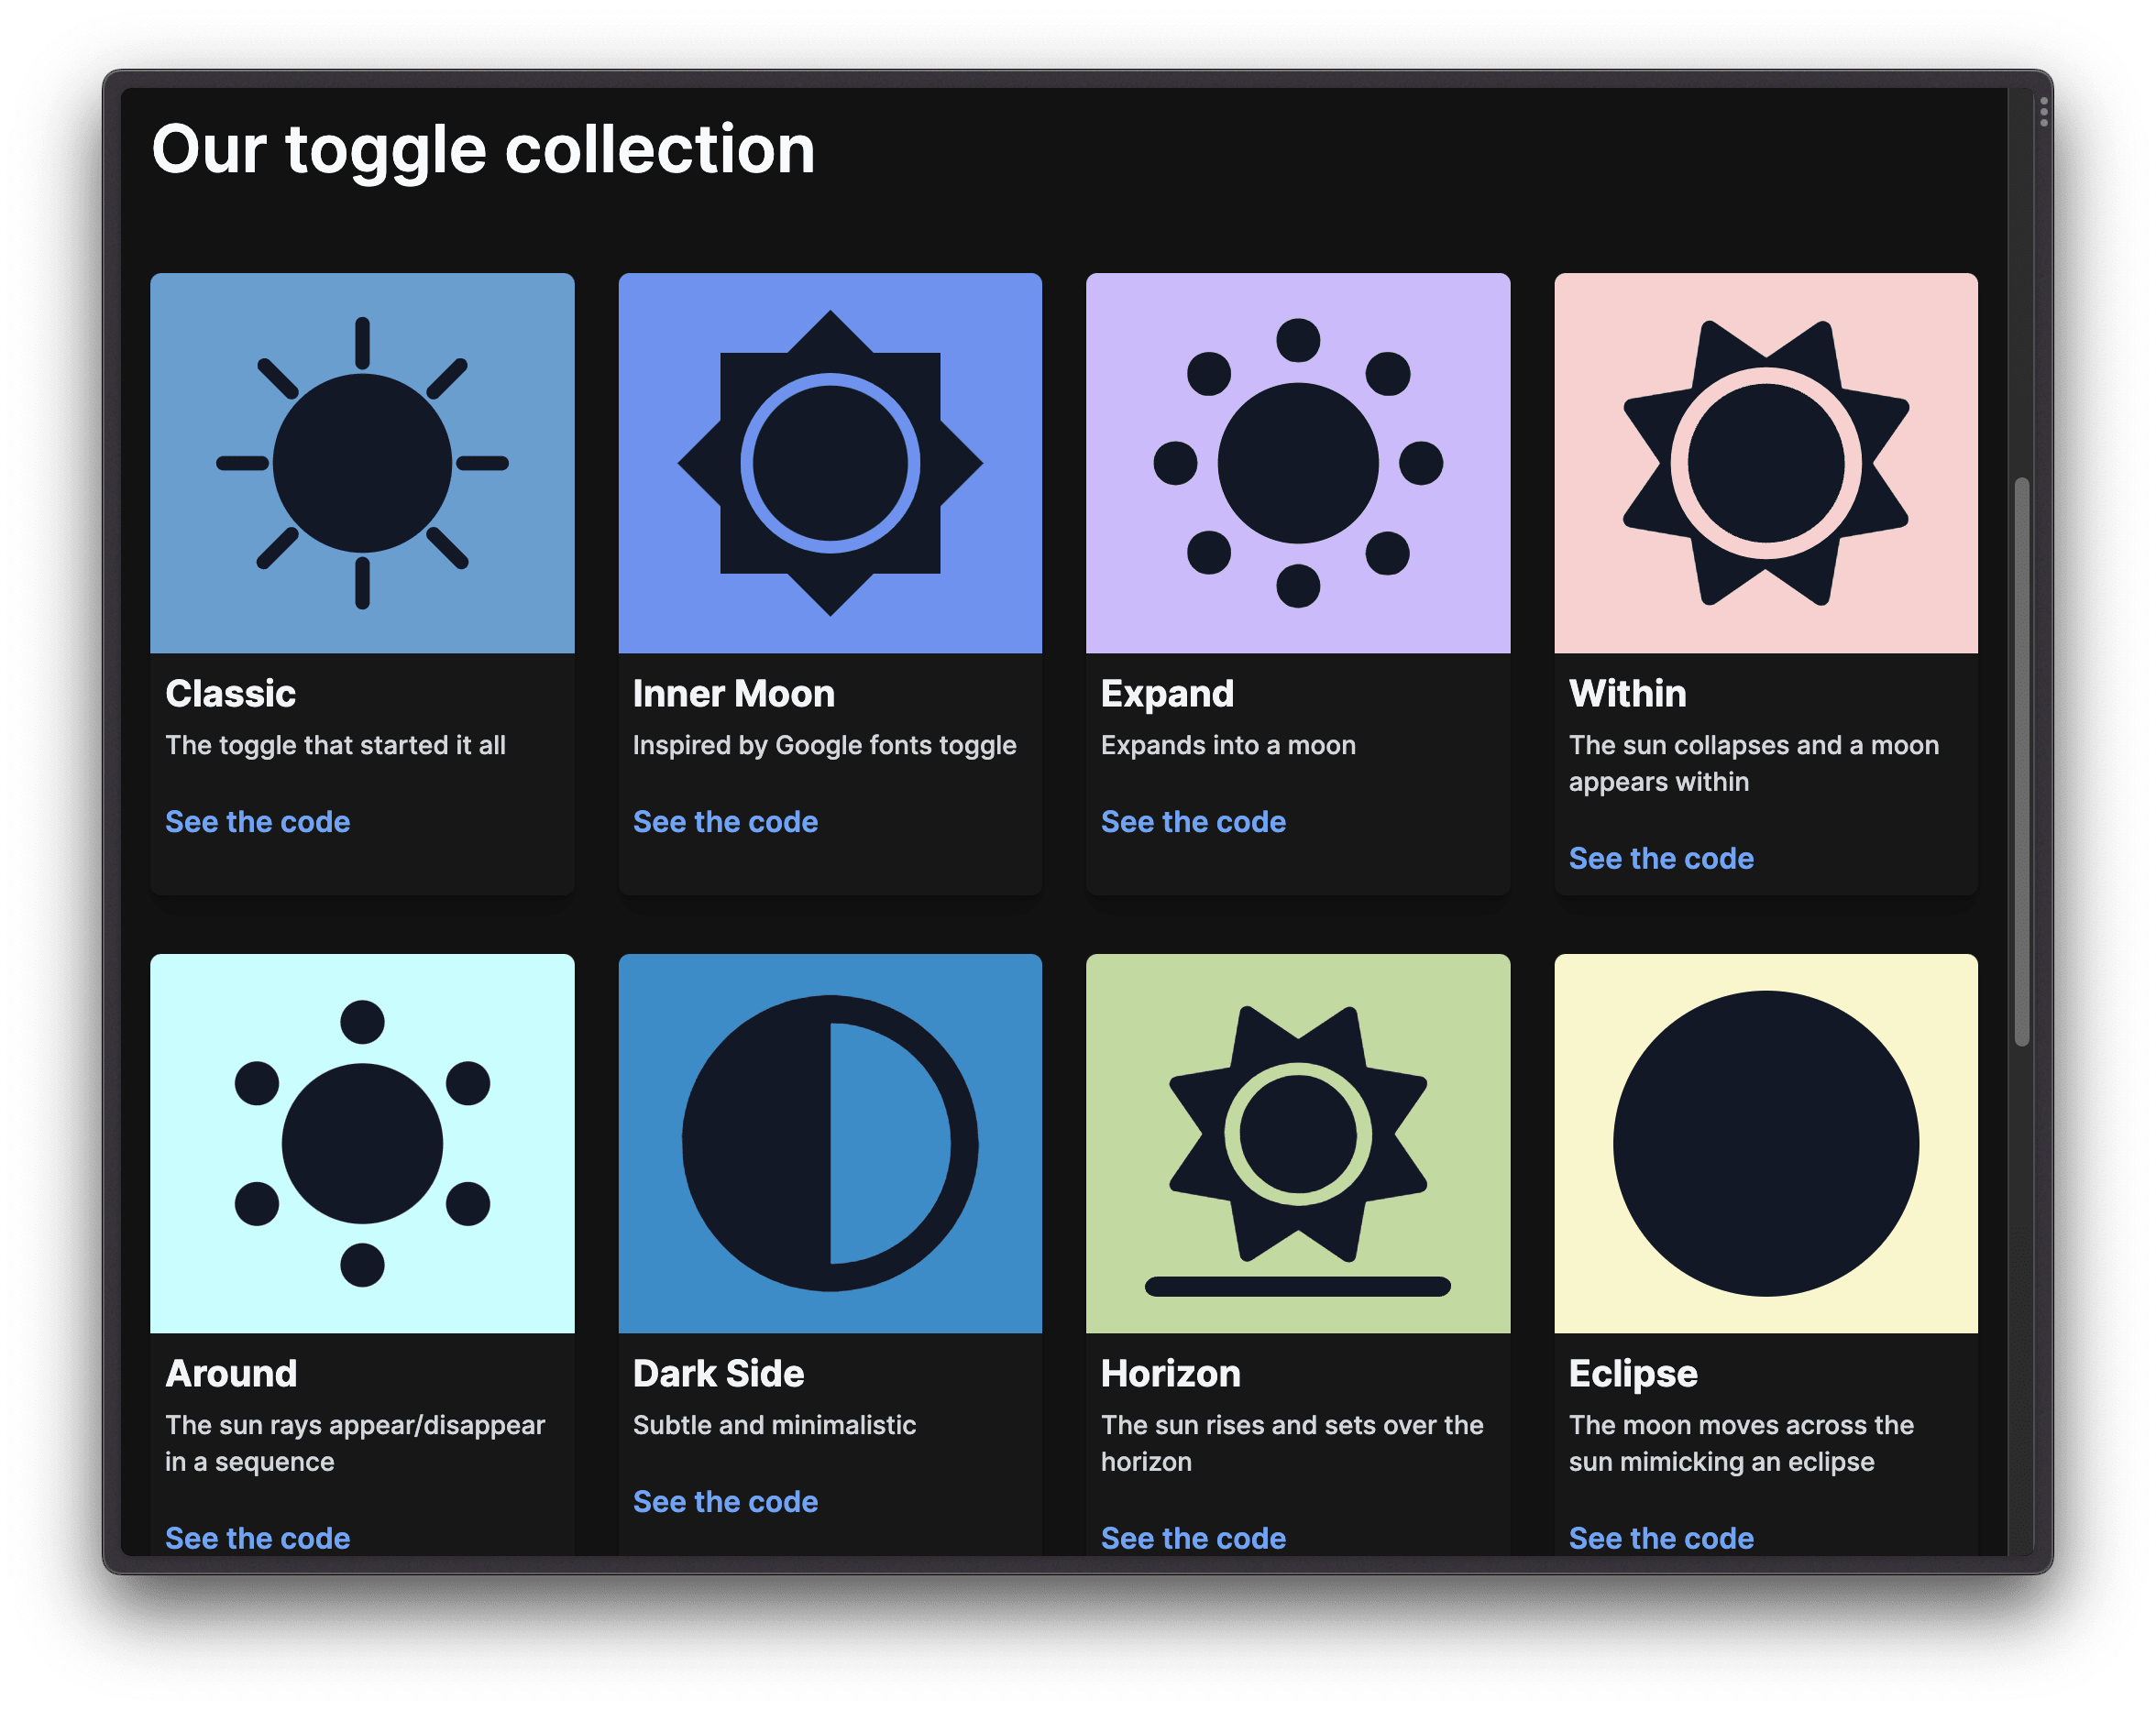Open the three-dot menu at top right
The image size is (2156, 1710).
tap(2043, 112)
